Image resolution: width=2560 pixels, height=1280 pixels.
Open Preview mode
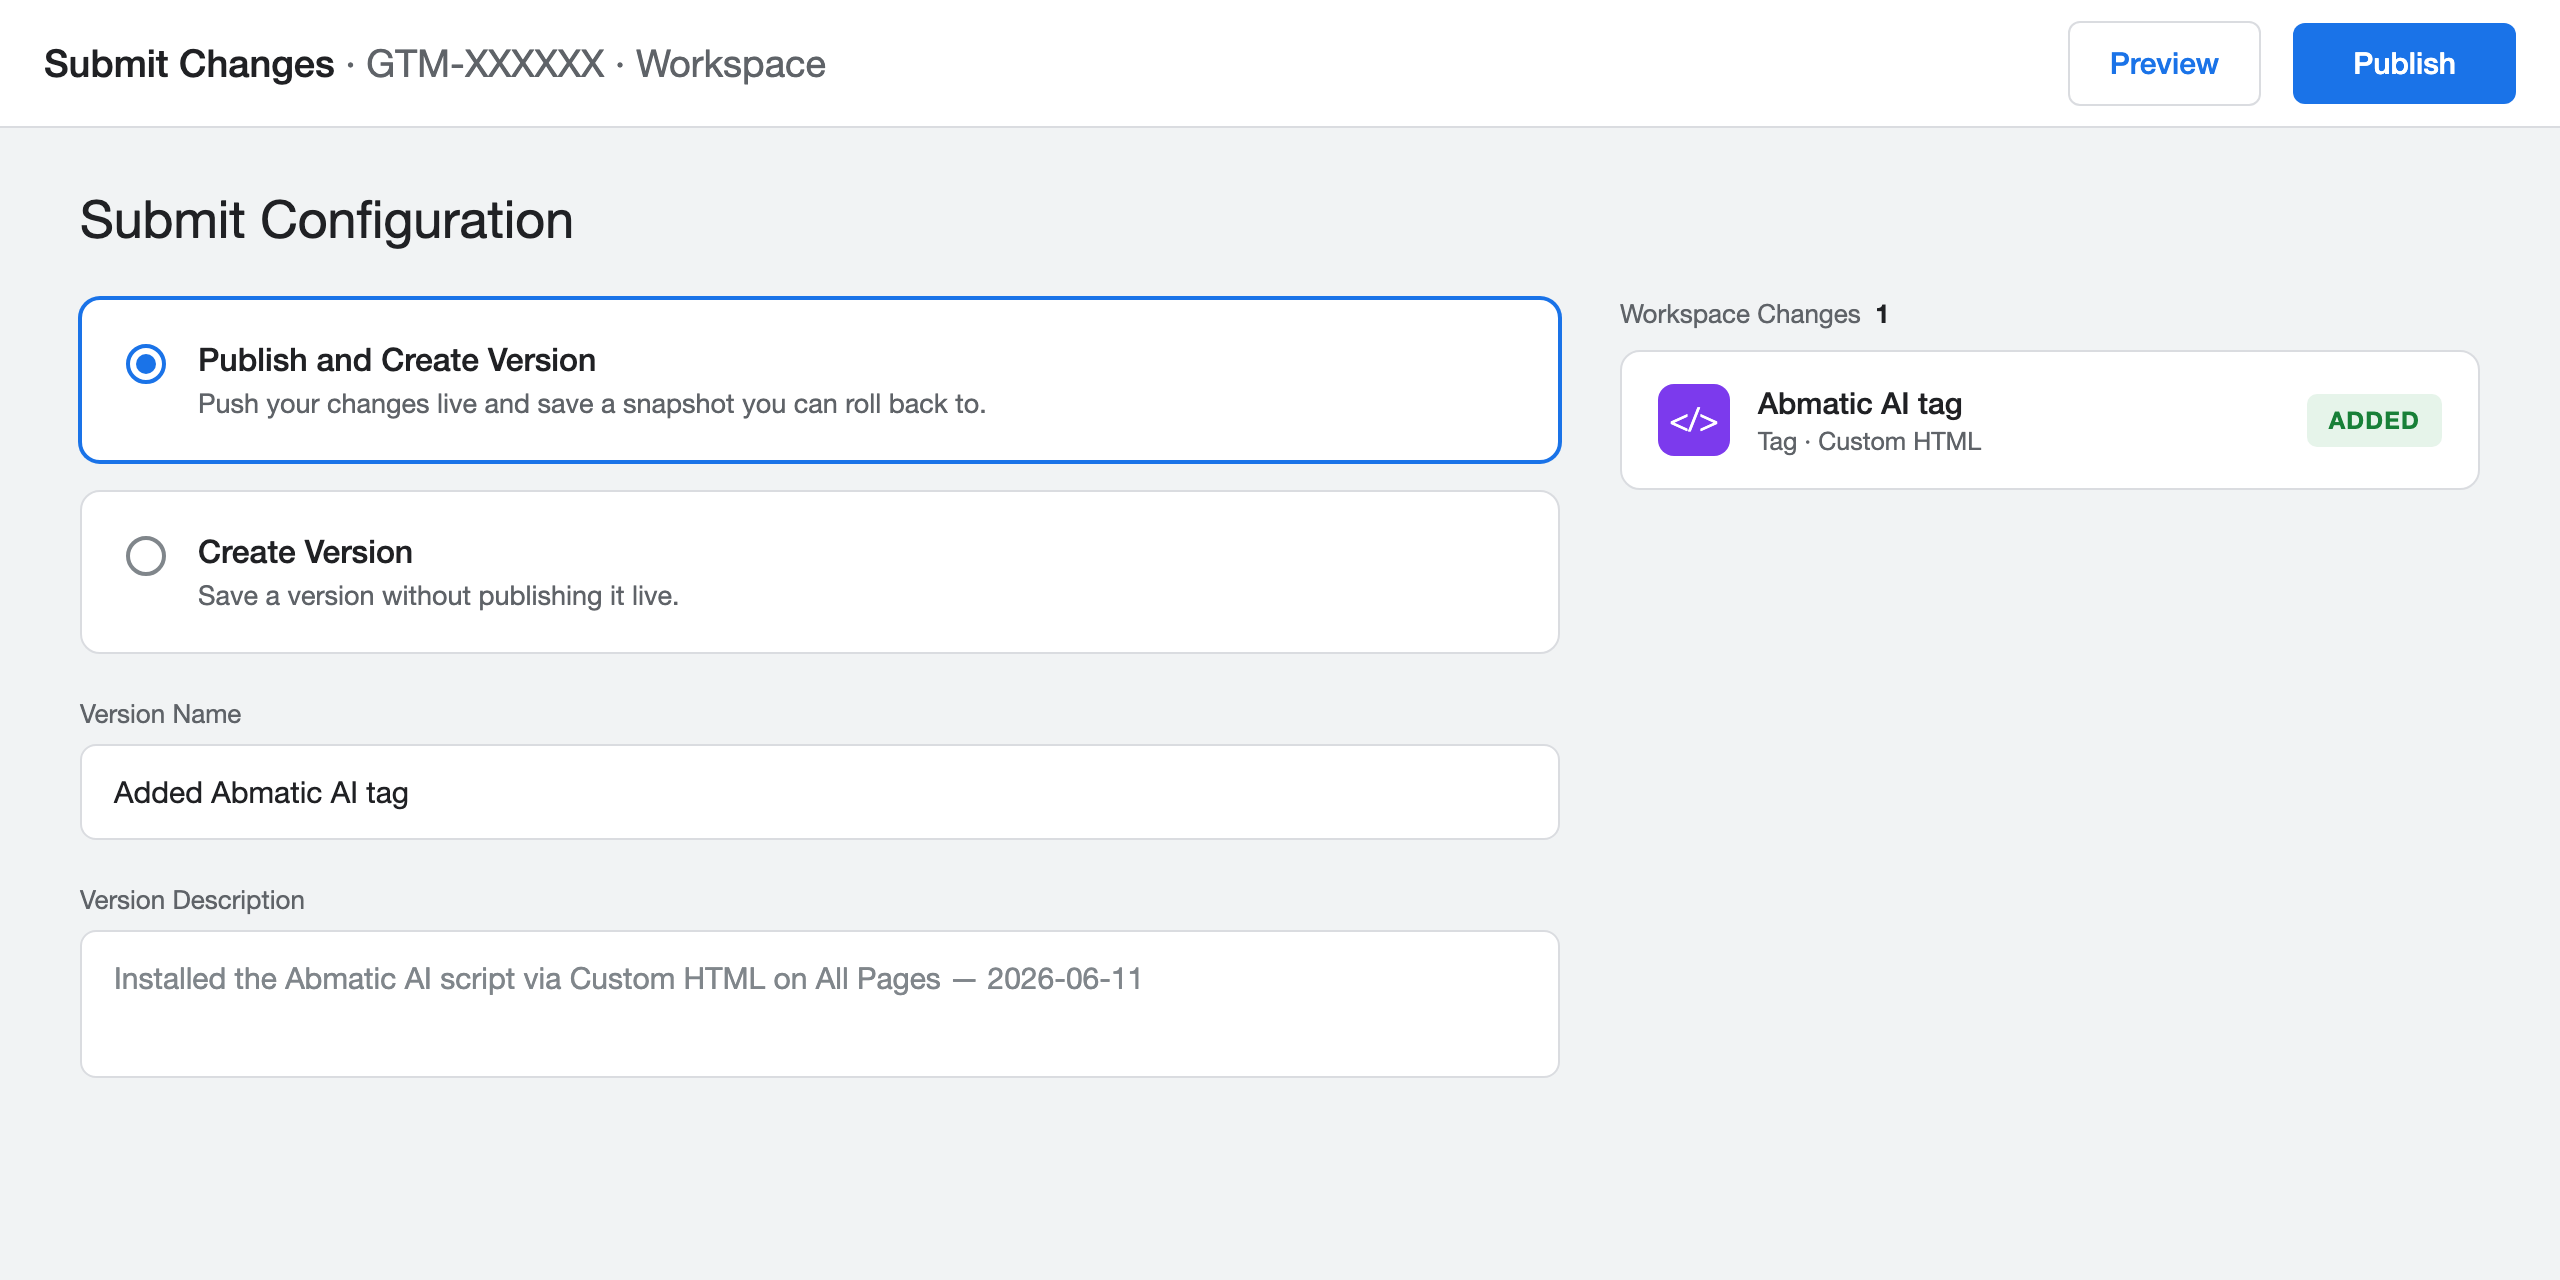(2164, 64)
